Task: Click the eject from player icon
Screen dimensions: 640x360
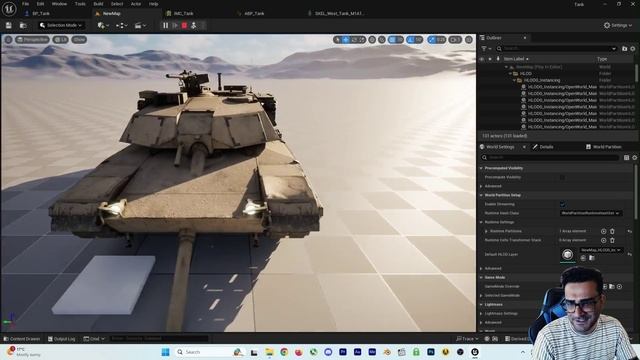Action: (193, 25)
